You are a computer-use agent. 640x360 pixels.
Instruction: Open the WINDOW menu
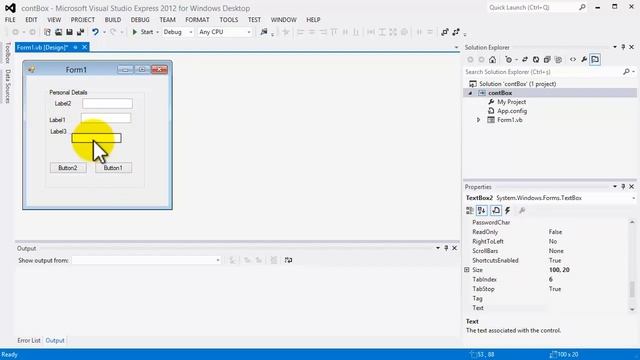point(284,20)
